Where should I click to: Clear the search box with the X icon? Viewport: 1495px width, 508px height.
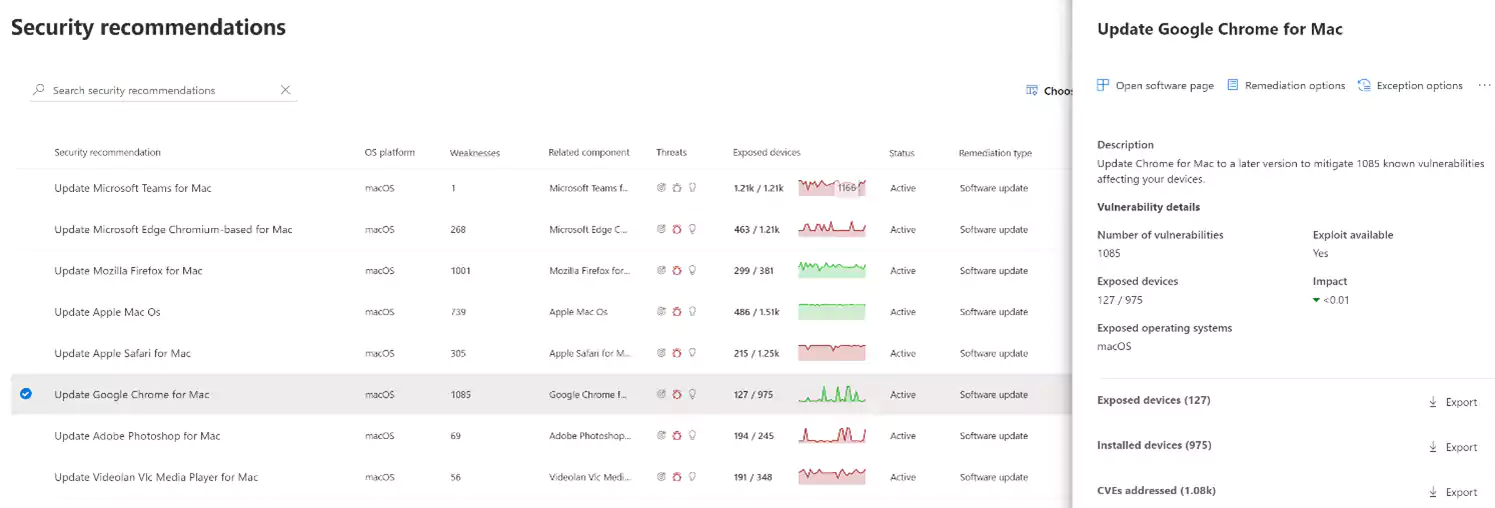285,90
